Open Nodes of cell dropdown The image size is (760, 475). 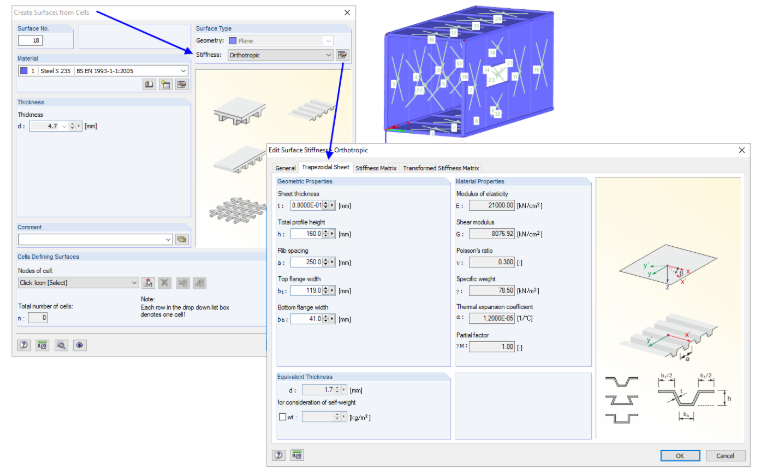(x=134, y=283)
